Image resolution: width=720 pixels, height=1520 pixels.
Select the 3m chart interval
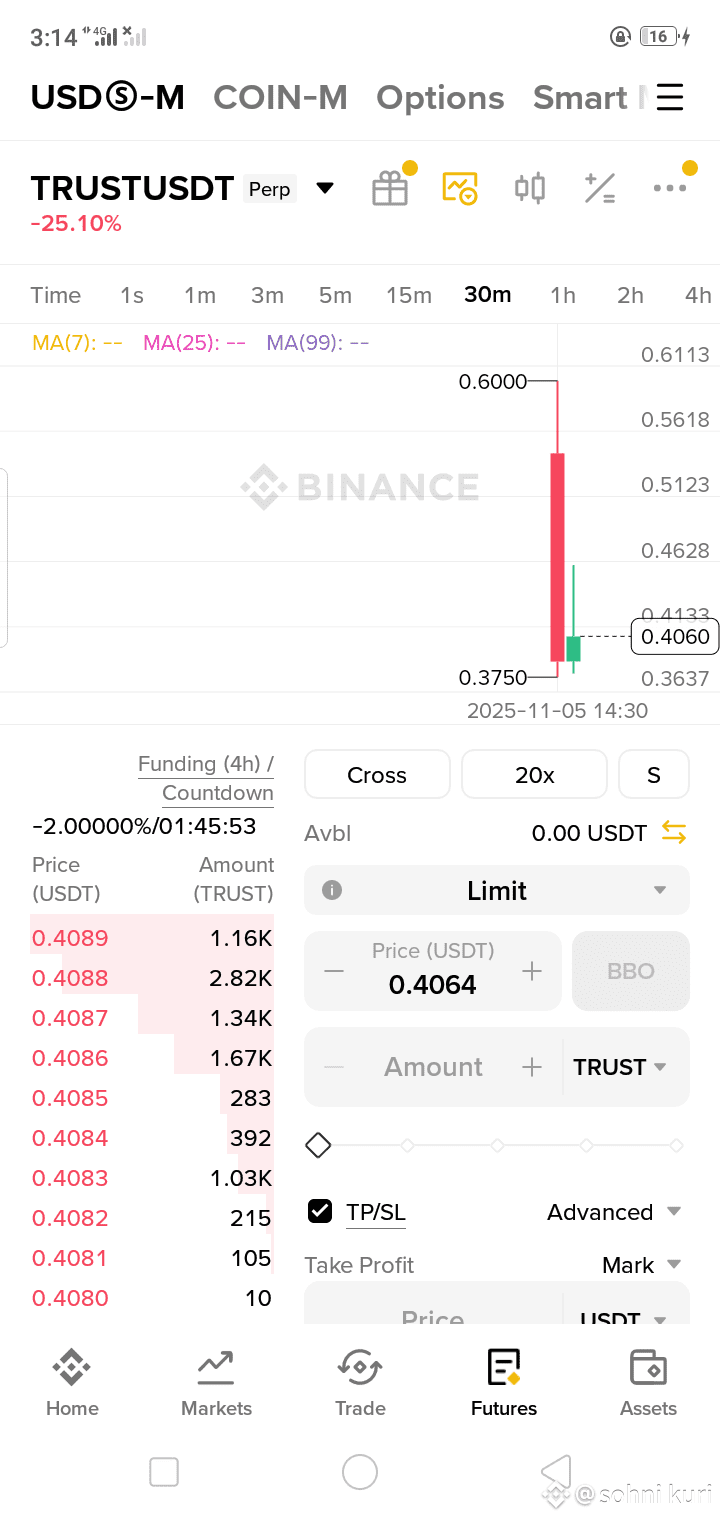[x=267, y=295]
